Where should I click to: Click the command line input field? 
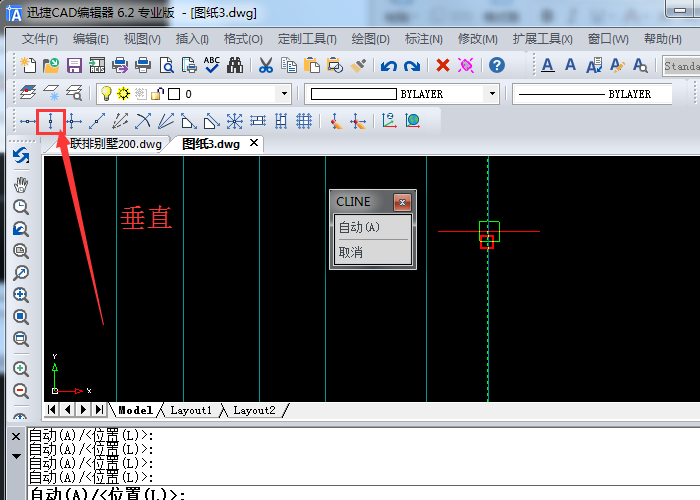click(363, 493)
